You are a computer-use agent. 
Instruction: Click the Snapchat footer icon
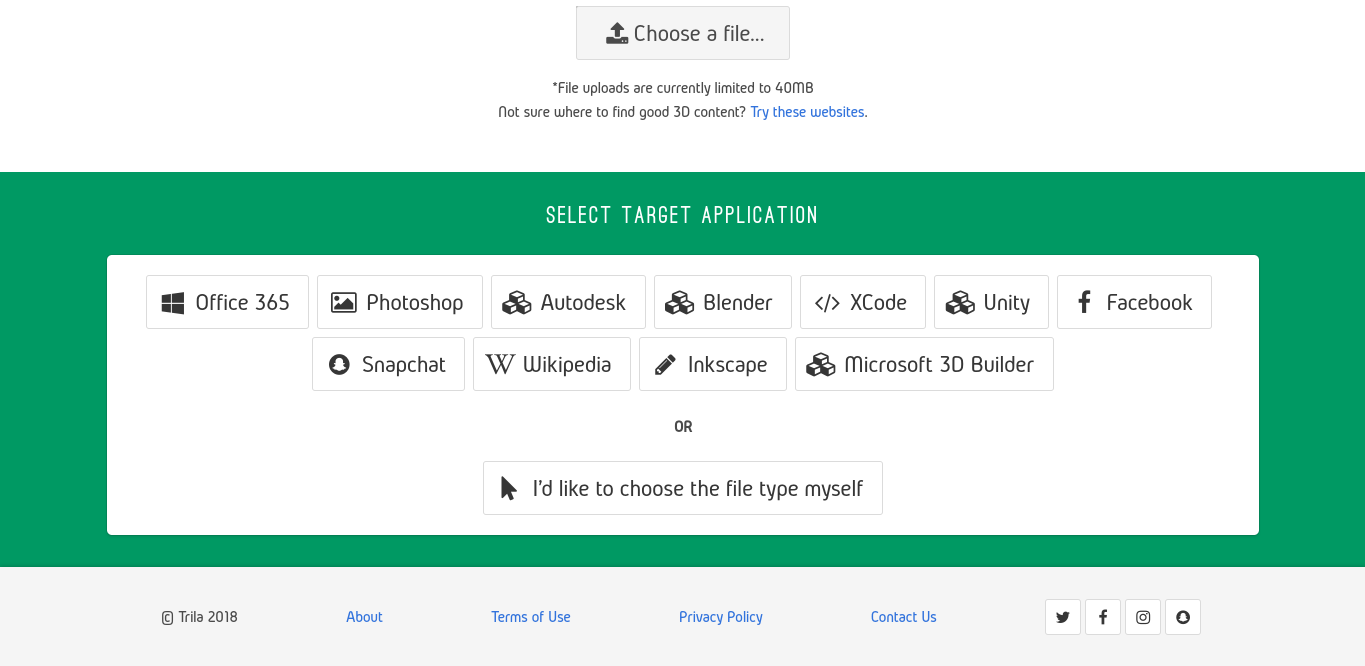[x=1183, y=617]
